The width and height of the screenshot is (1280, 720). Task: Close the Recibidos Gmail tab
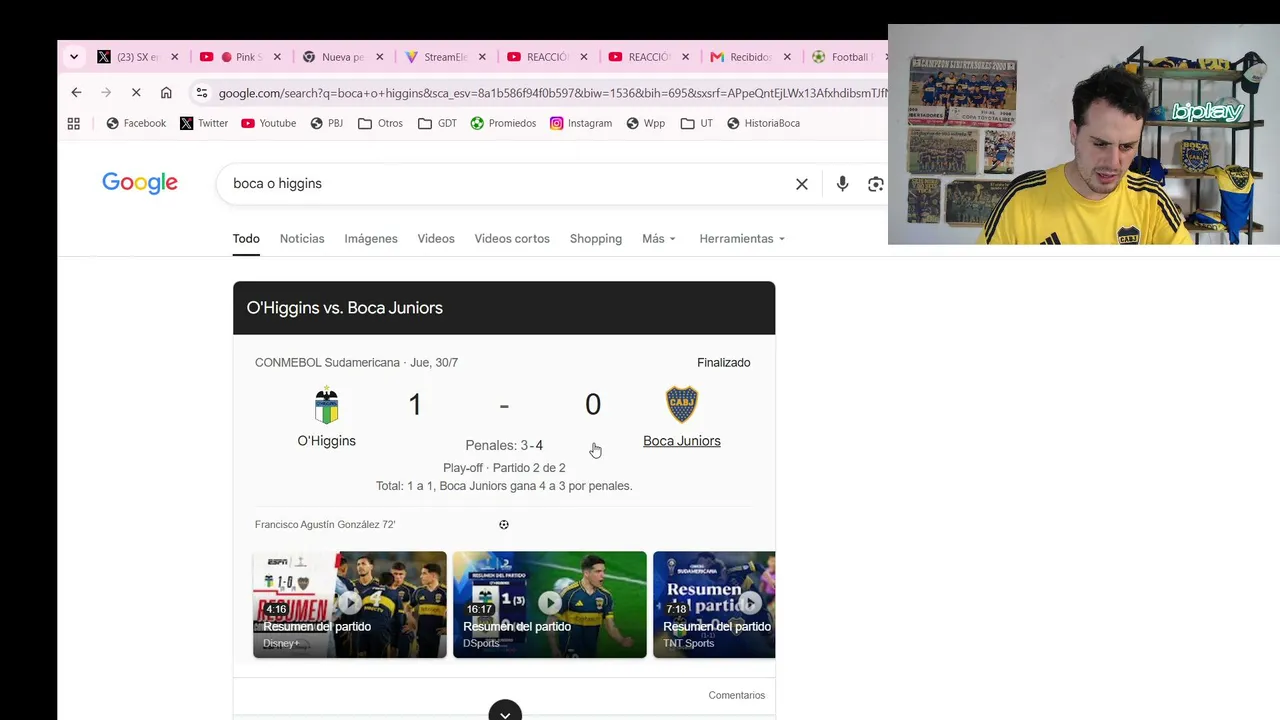[x=787, y=57]
